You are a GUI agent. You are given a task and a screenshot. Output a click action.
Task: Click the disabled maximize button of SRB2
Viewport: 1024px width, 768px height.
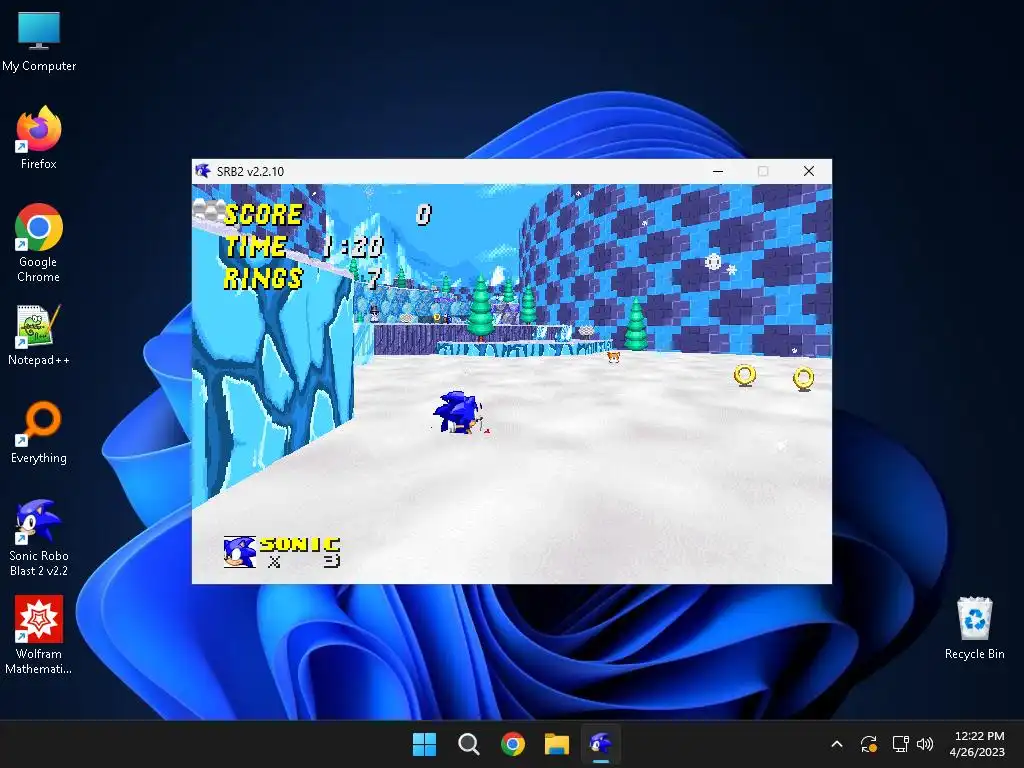763,171
